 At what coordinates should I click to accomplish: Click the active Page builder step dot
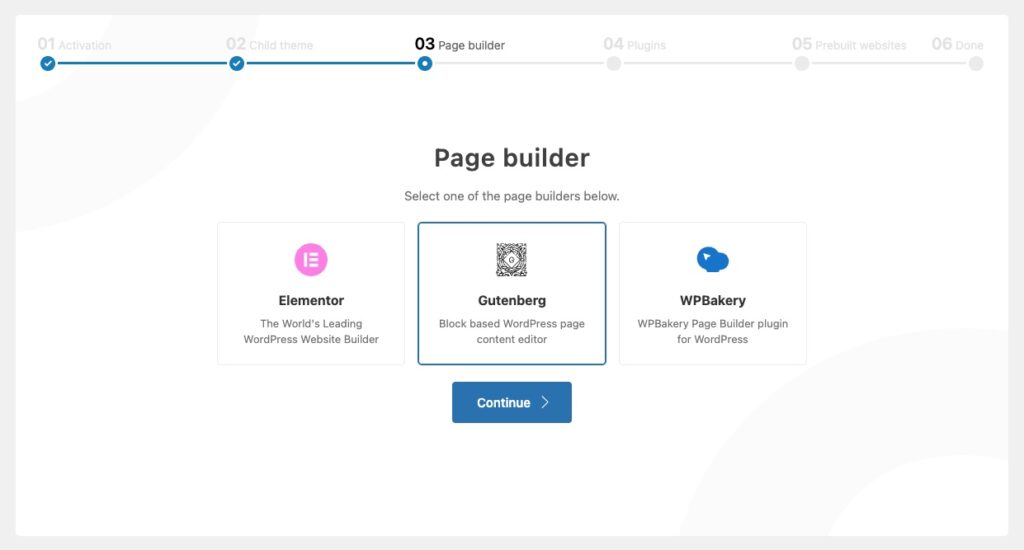425,63
